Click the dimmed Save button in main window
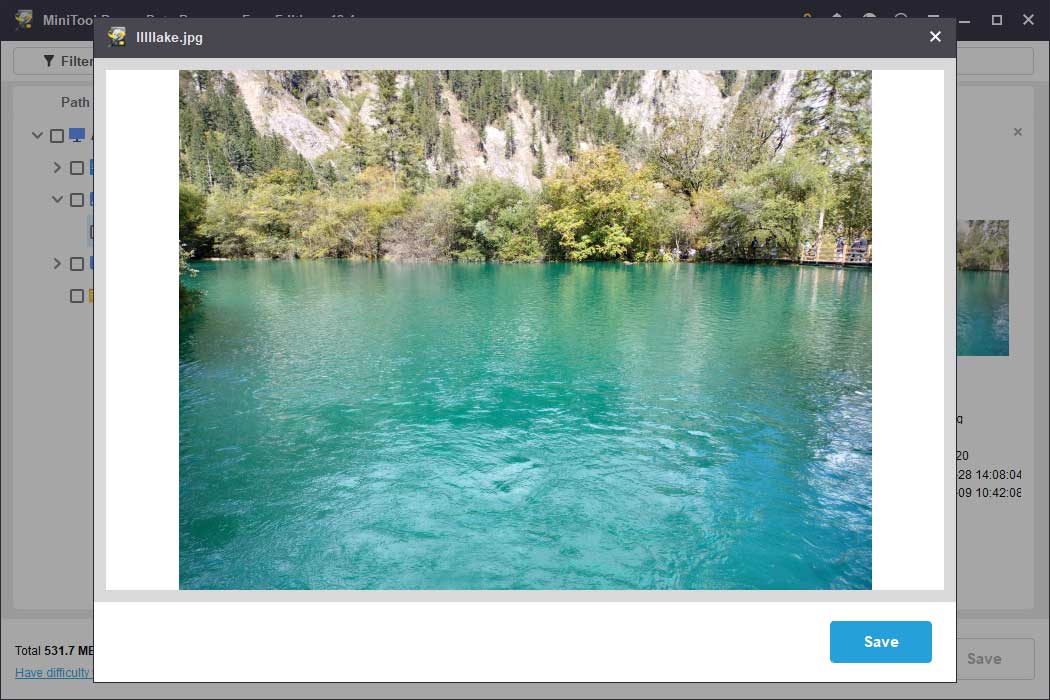The image size is (1050, 700). (994, 658)
